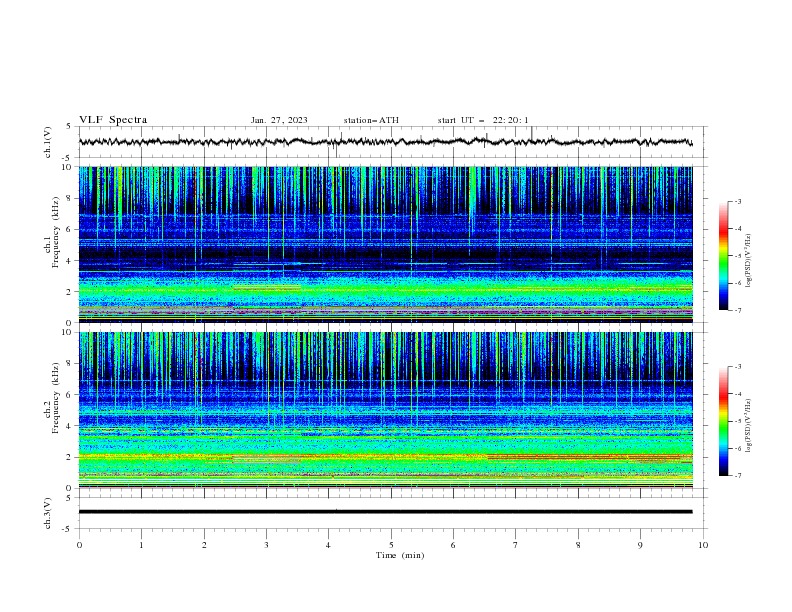Click the time axis tick label '5'
The height and width of the screenshot is (612, 792).
point(391,545)
